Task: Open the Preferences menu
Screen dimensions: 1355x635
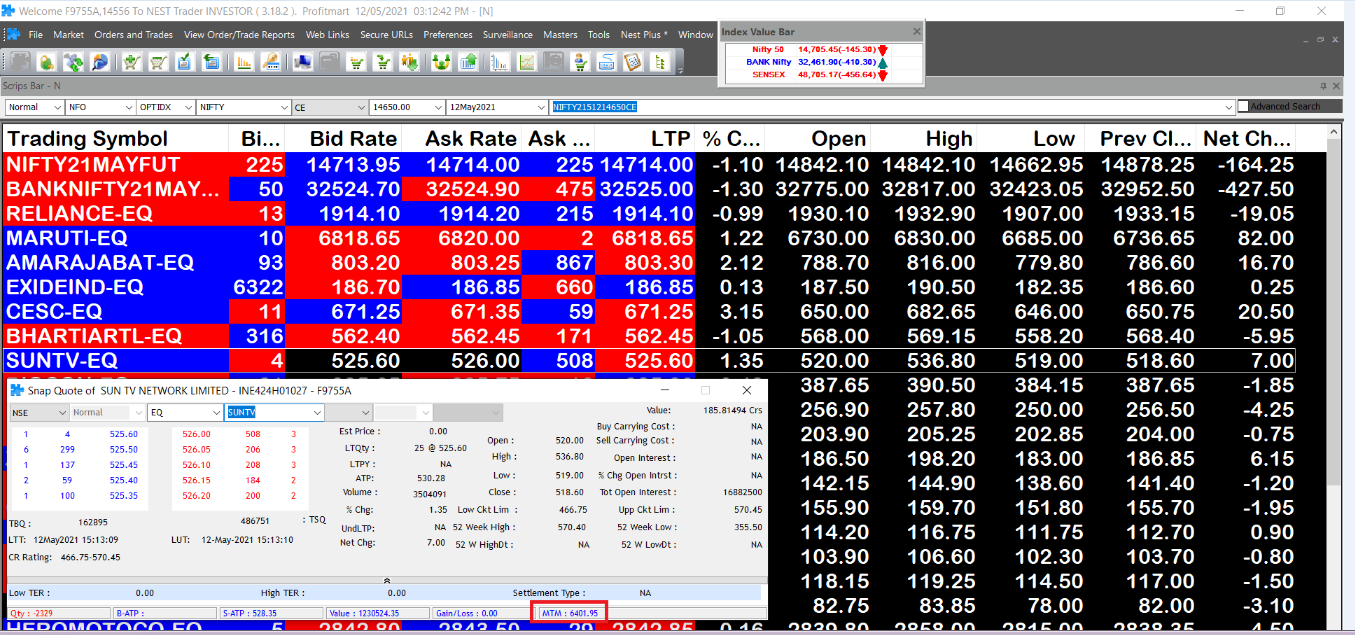Action: 448,34
